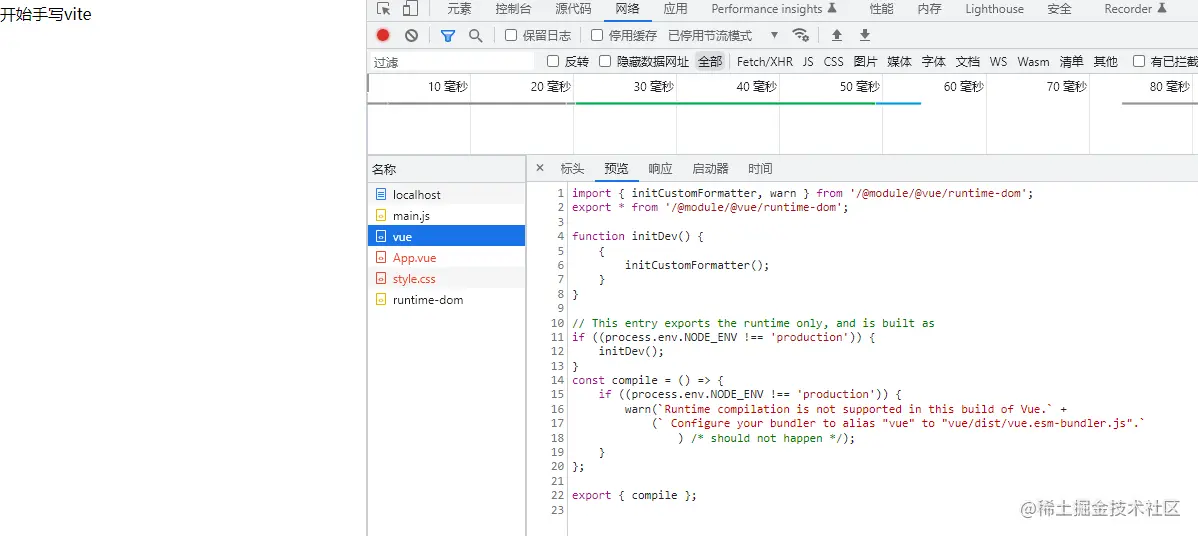The width and height of the screenshot is (1198, 536).
Task: Filter requests by 媒体 type
Action: click(899, 62)
